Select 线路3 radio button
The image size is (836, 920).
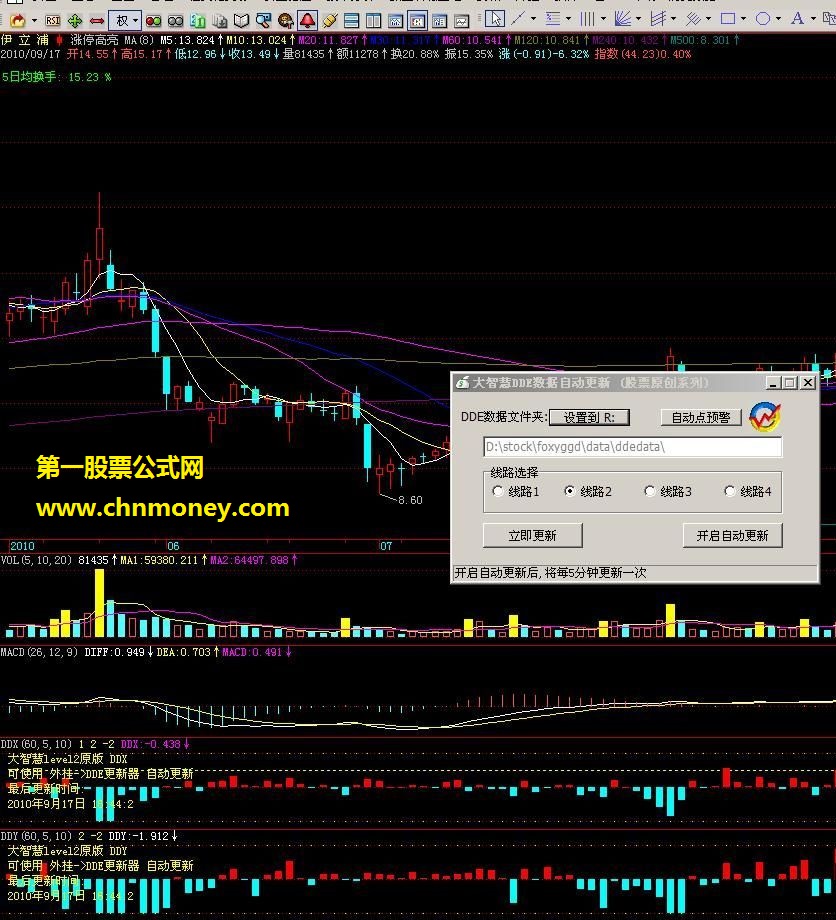(x=649, y=491)
